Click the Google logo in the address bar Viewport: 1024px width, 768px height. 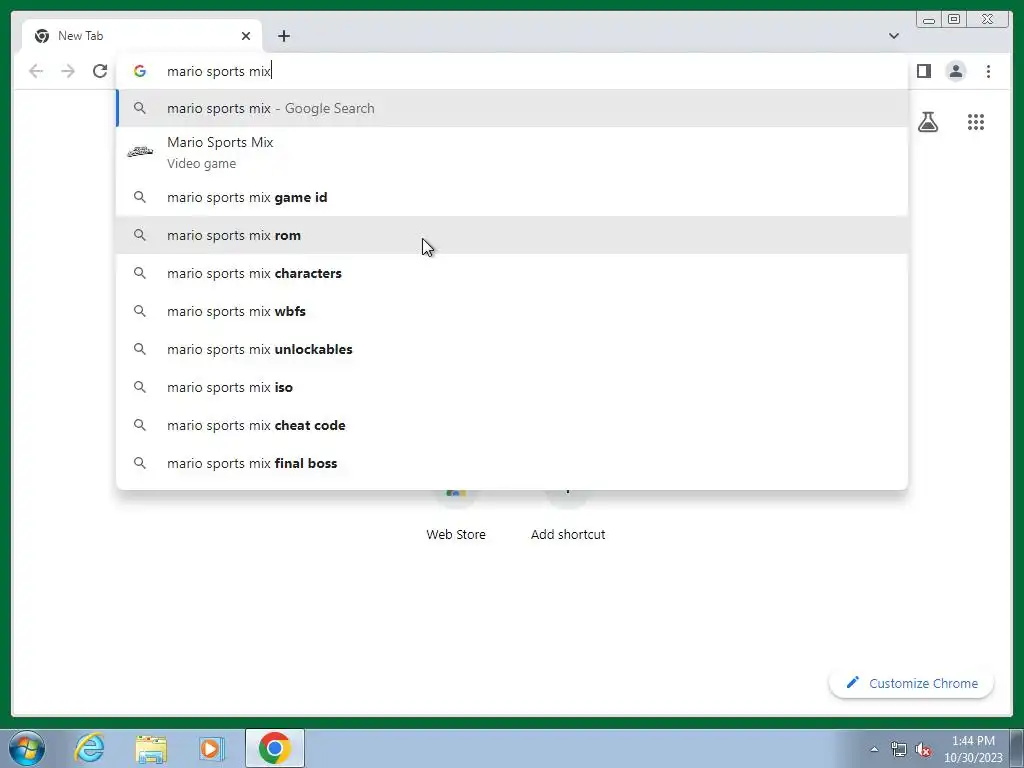click(140, 71)
